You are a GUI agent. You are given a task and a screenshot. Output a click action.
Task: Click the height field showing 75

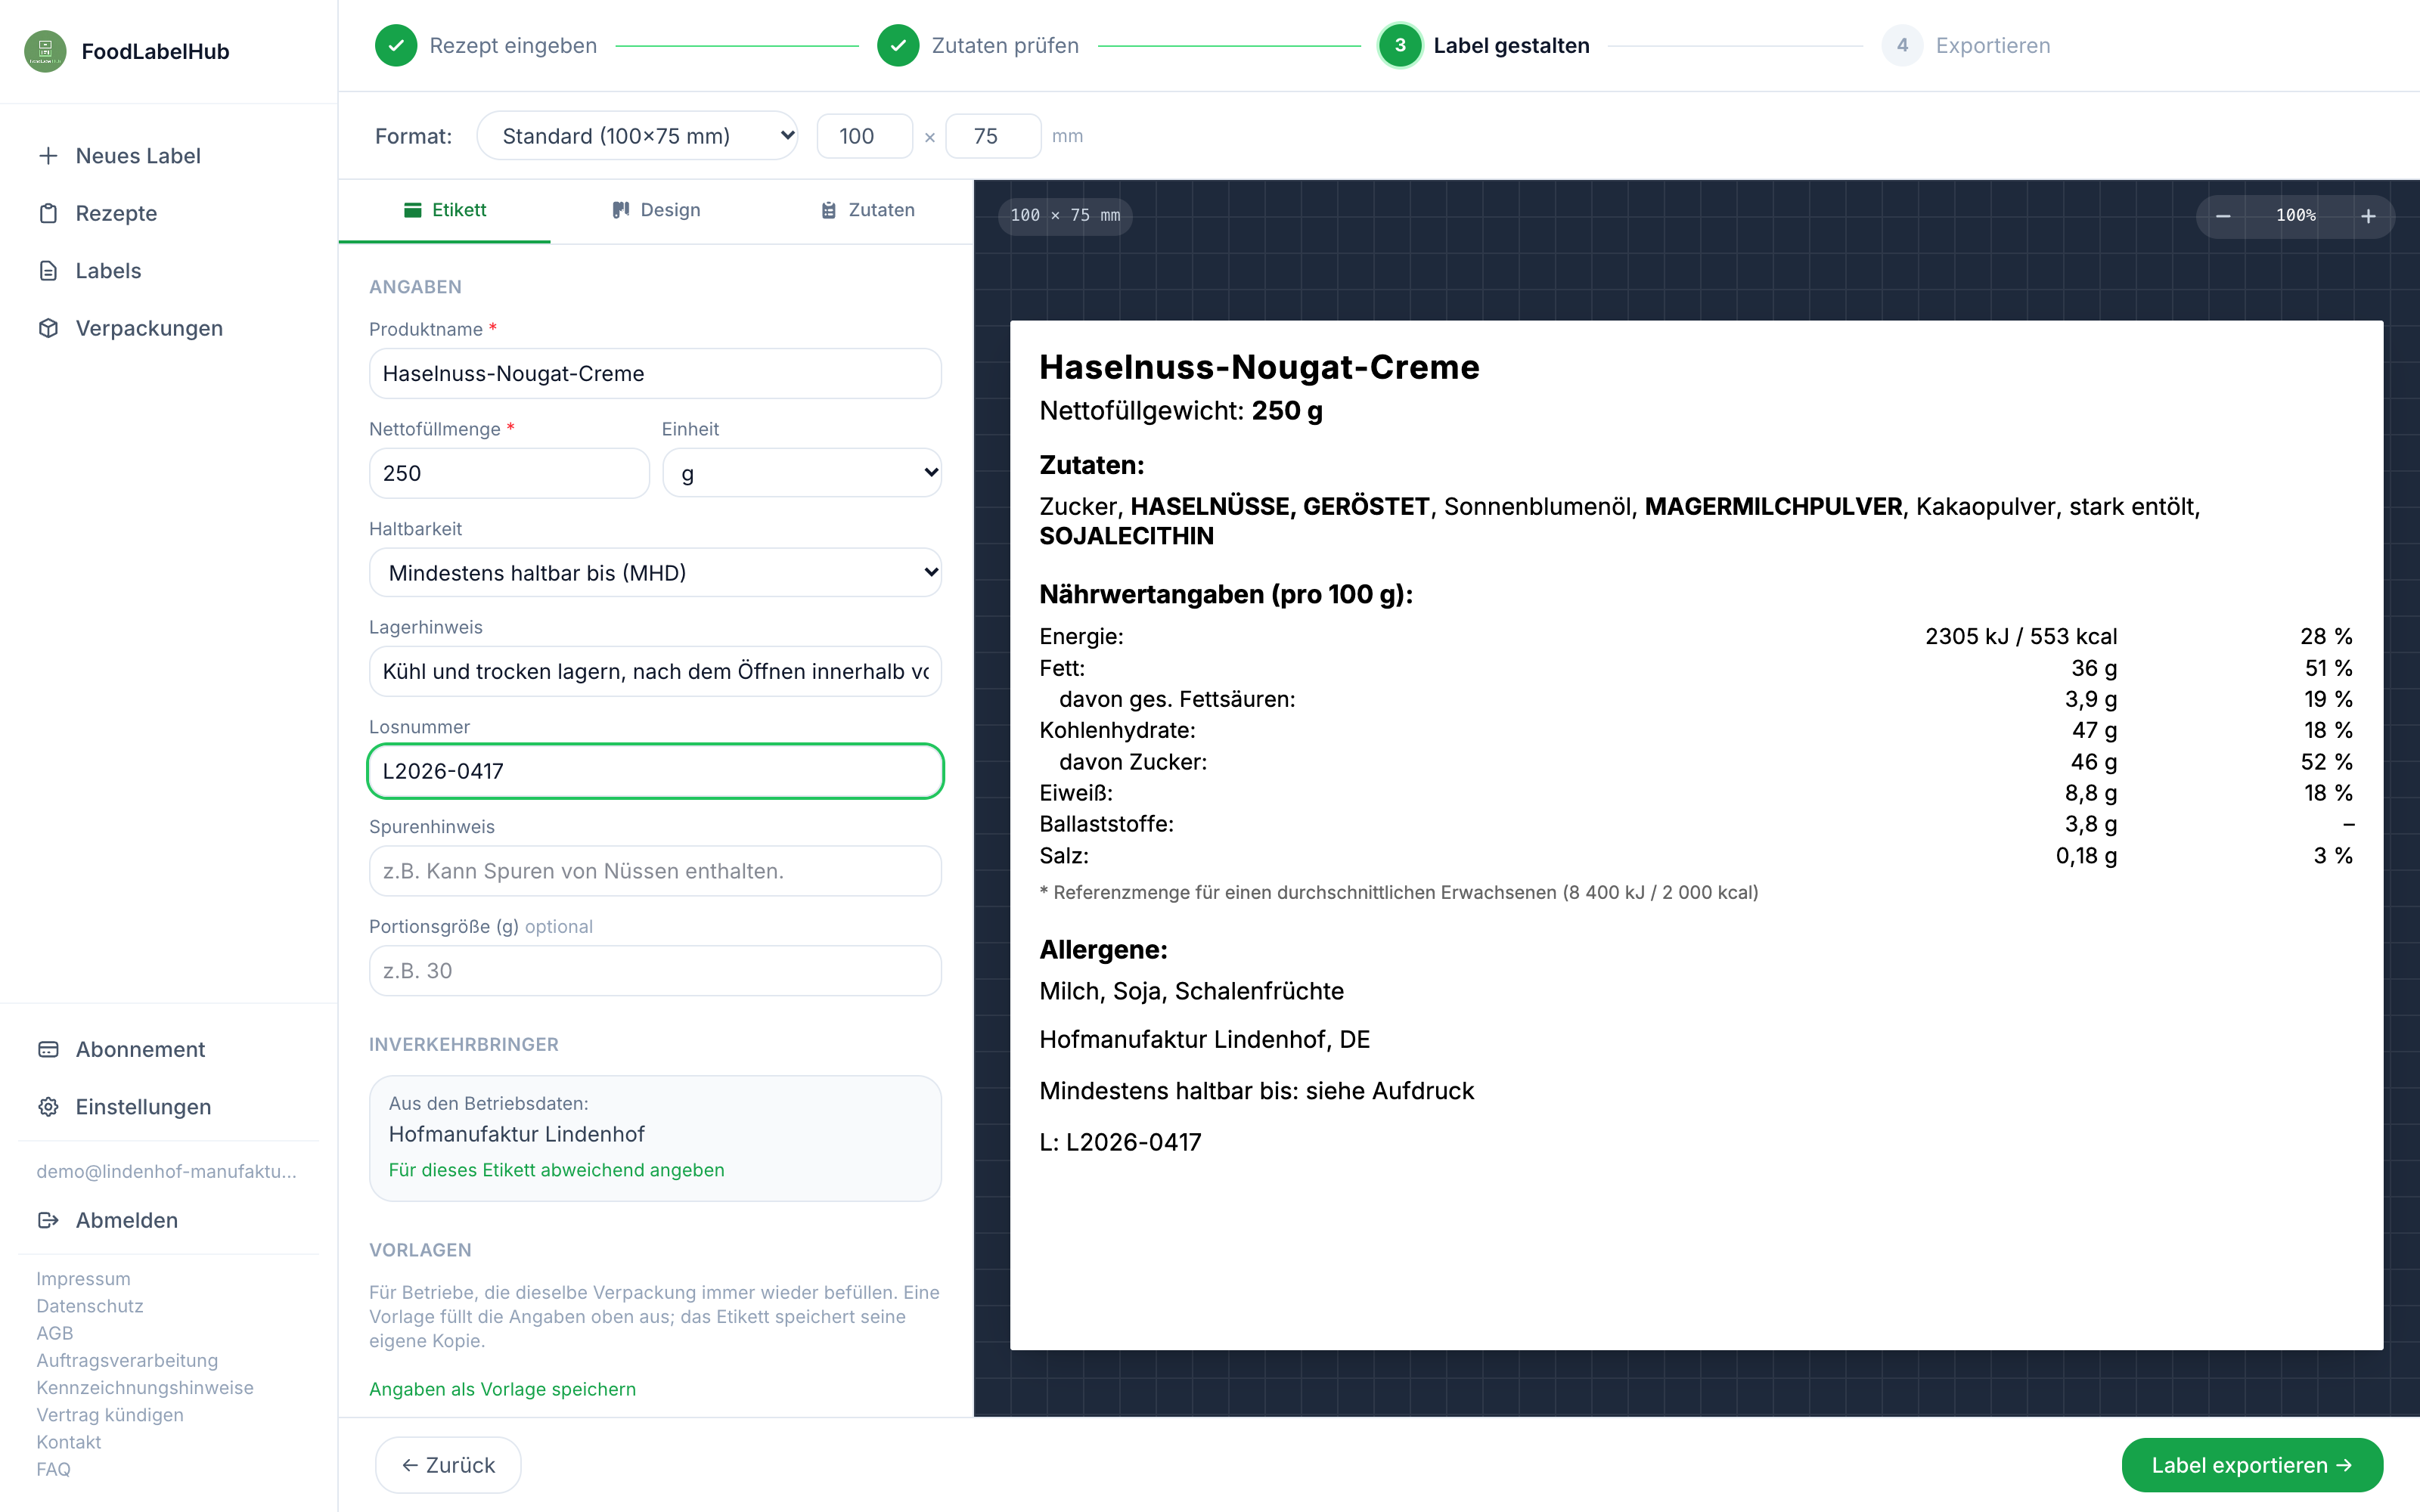[993, 136]
